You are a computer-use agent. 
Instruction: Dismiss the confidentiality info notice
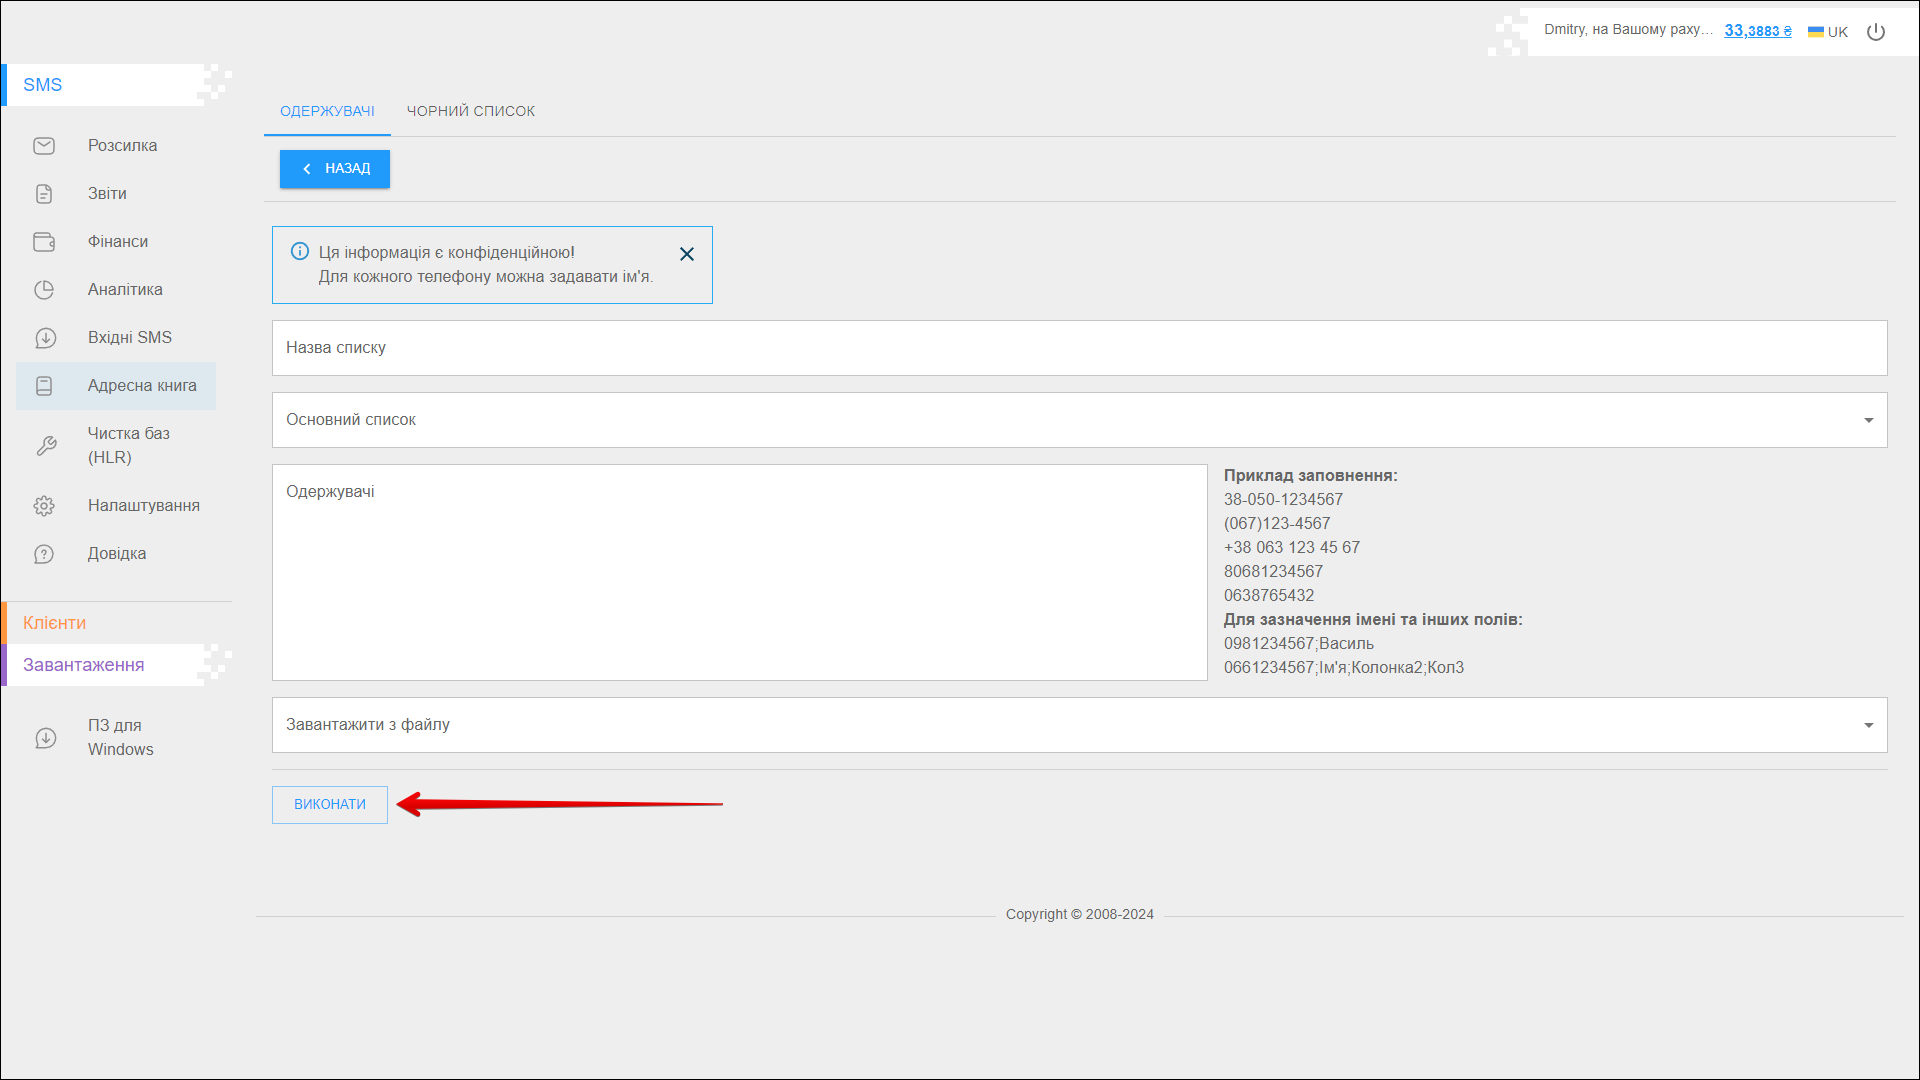click(687, 254)
